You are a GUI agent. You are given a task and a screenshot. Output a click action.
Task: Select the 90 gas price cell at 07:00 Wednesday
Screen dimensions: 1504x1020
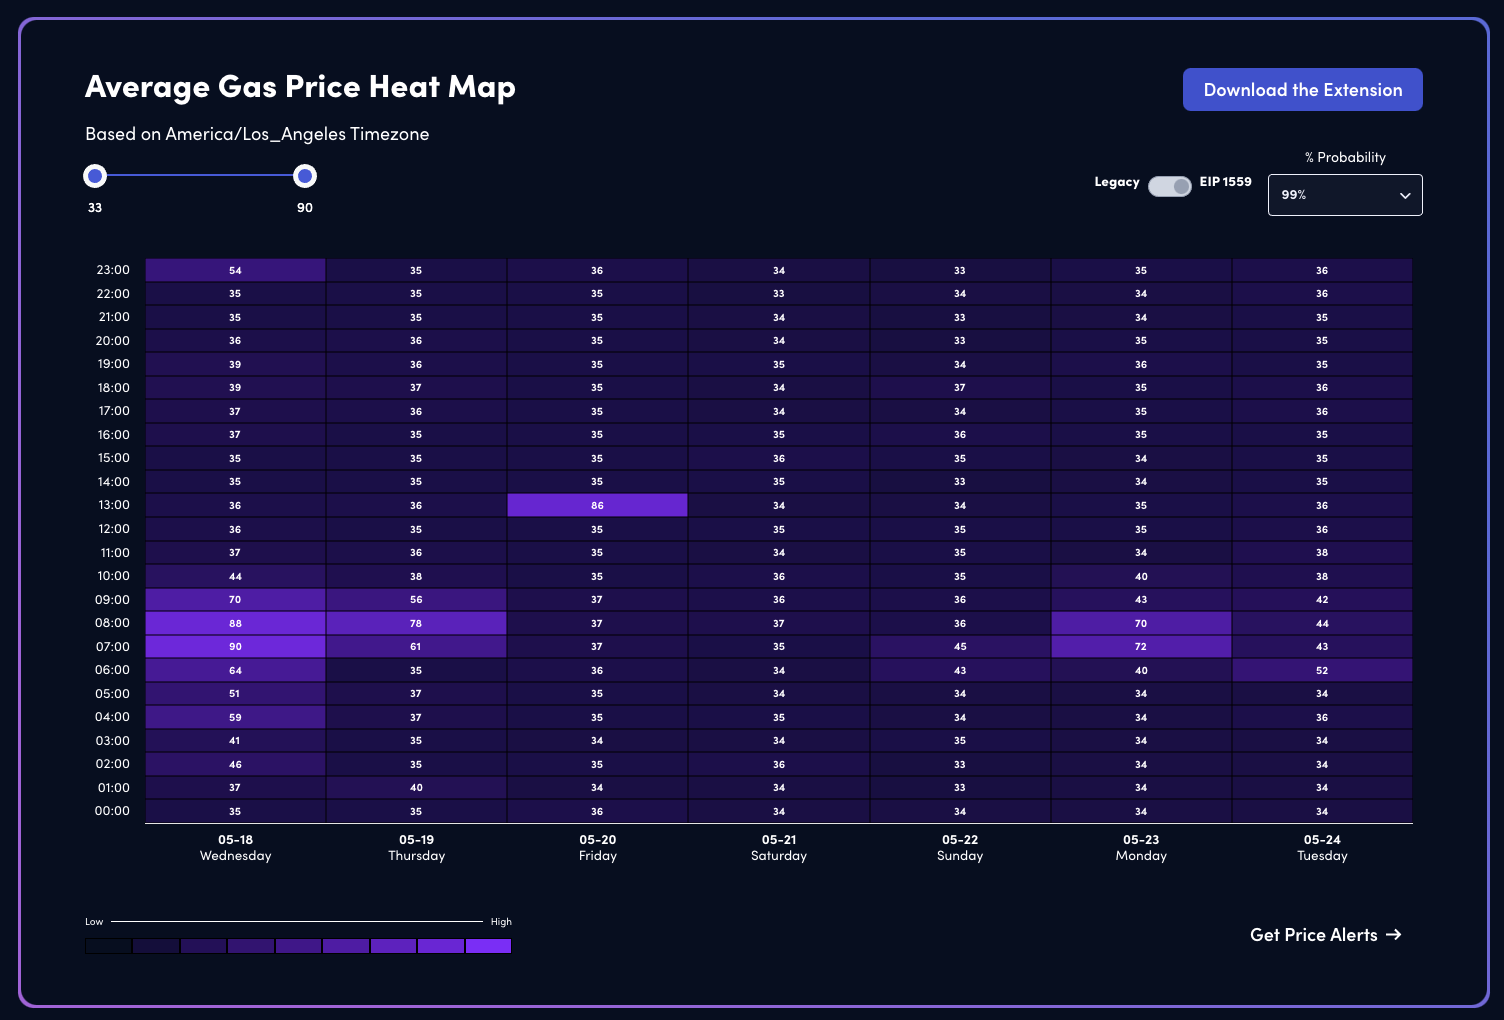click(x=235, y=646)
